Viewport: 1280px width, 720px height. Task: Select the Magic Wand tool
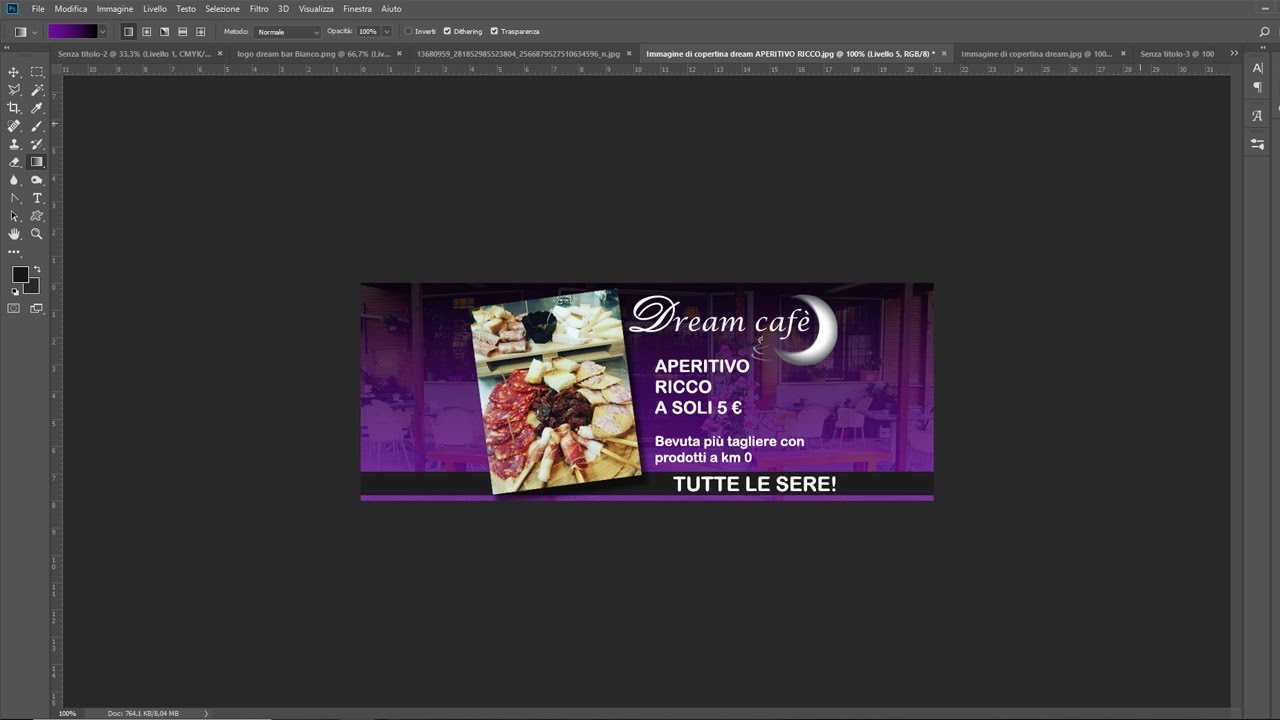click(x=37, y=90)
